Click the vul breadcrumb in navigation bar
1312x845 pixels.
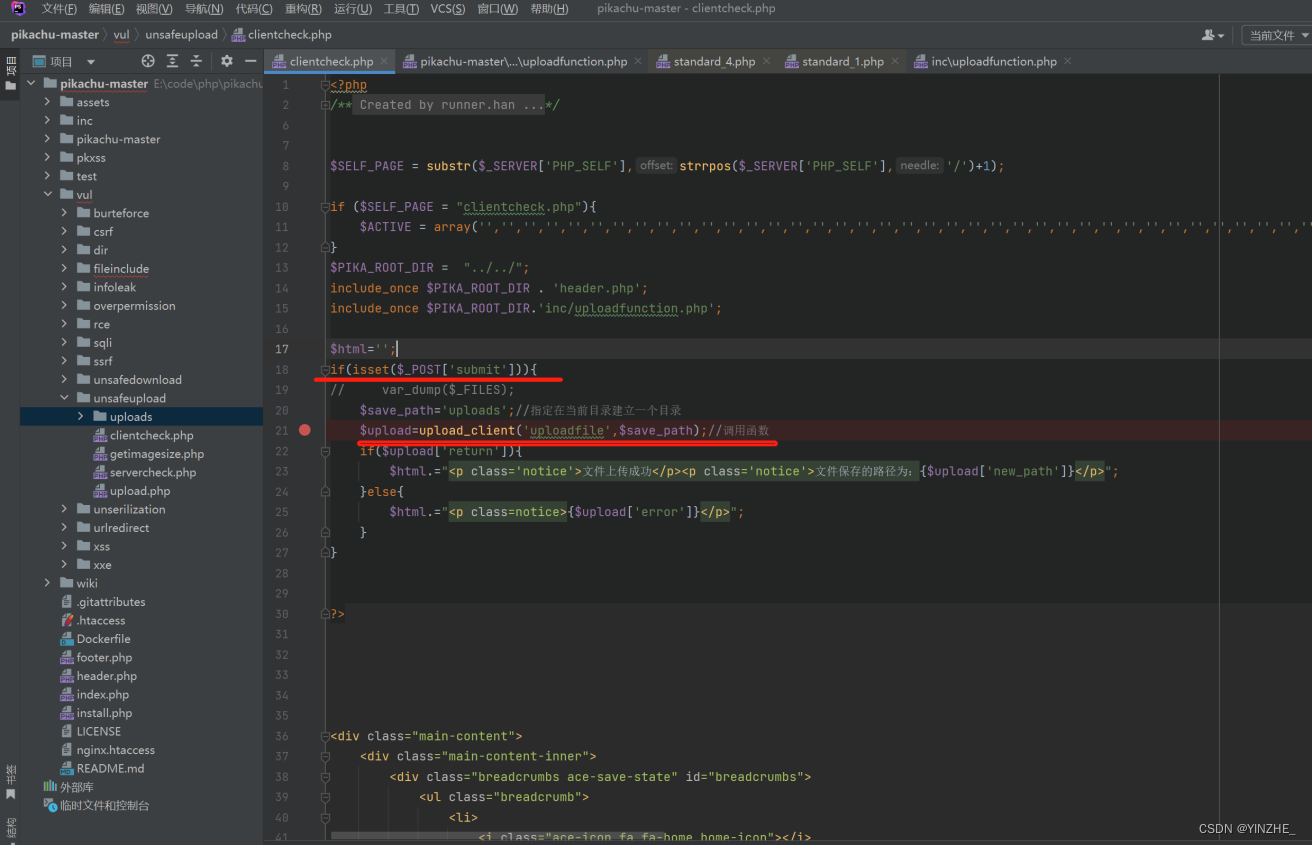click(121, 35)
